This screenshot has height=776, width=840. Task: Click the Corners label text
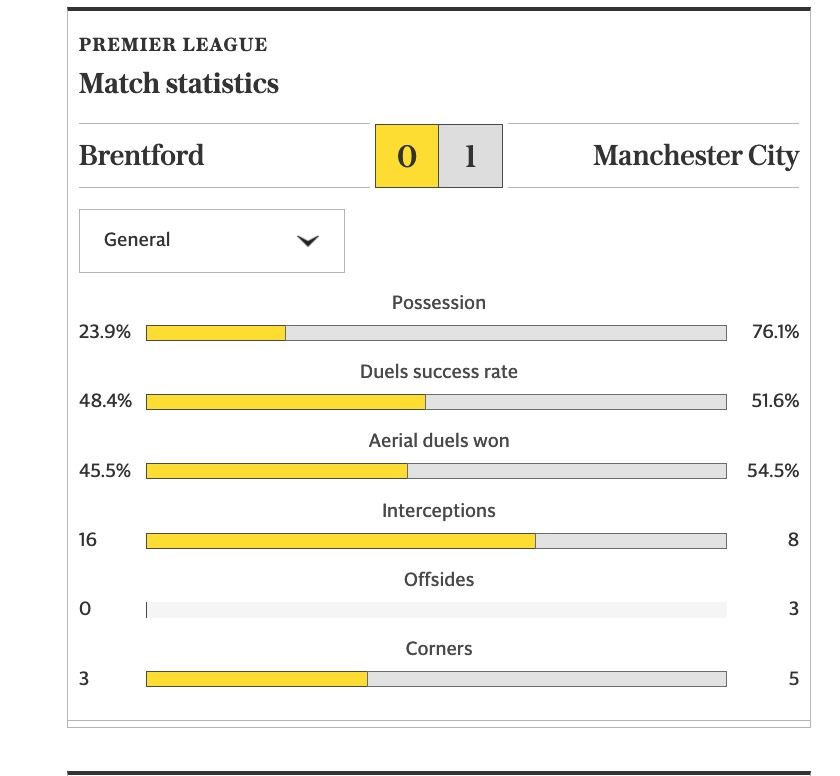[439, 649]
